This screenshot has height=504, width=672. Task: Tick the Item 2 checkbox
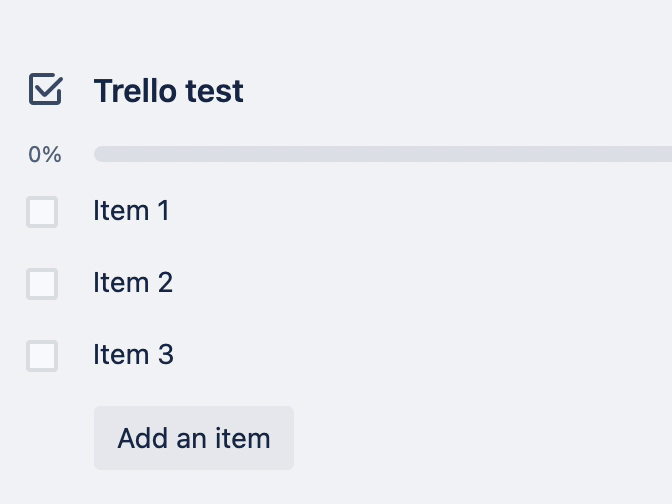tap(42, 284)
